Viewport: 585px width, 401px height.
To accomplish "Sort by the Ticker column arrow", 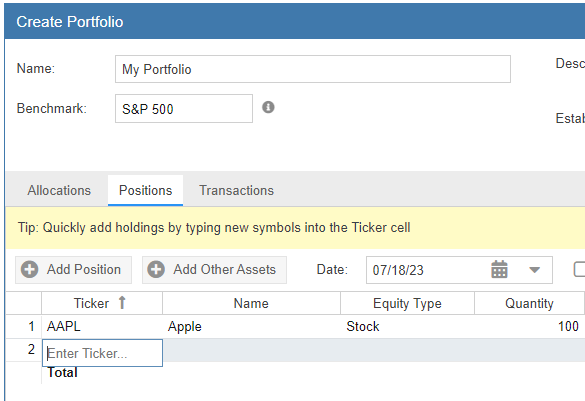I will coord(122,303).
